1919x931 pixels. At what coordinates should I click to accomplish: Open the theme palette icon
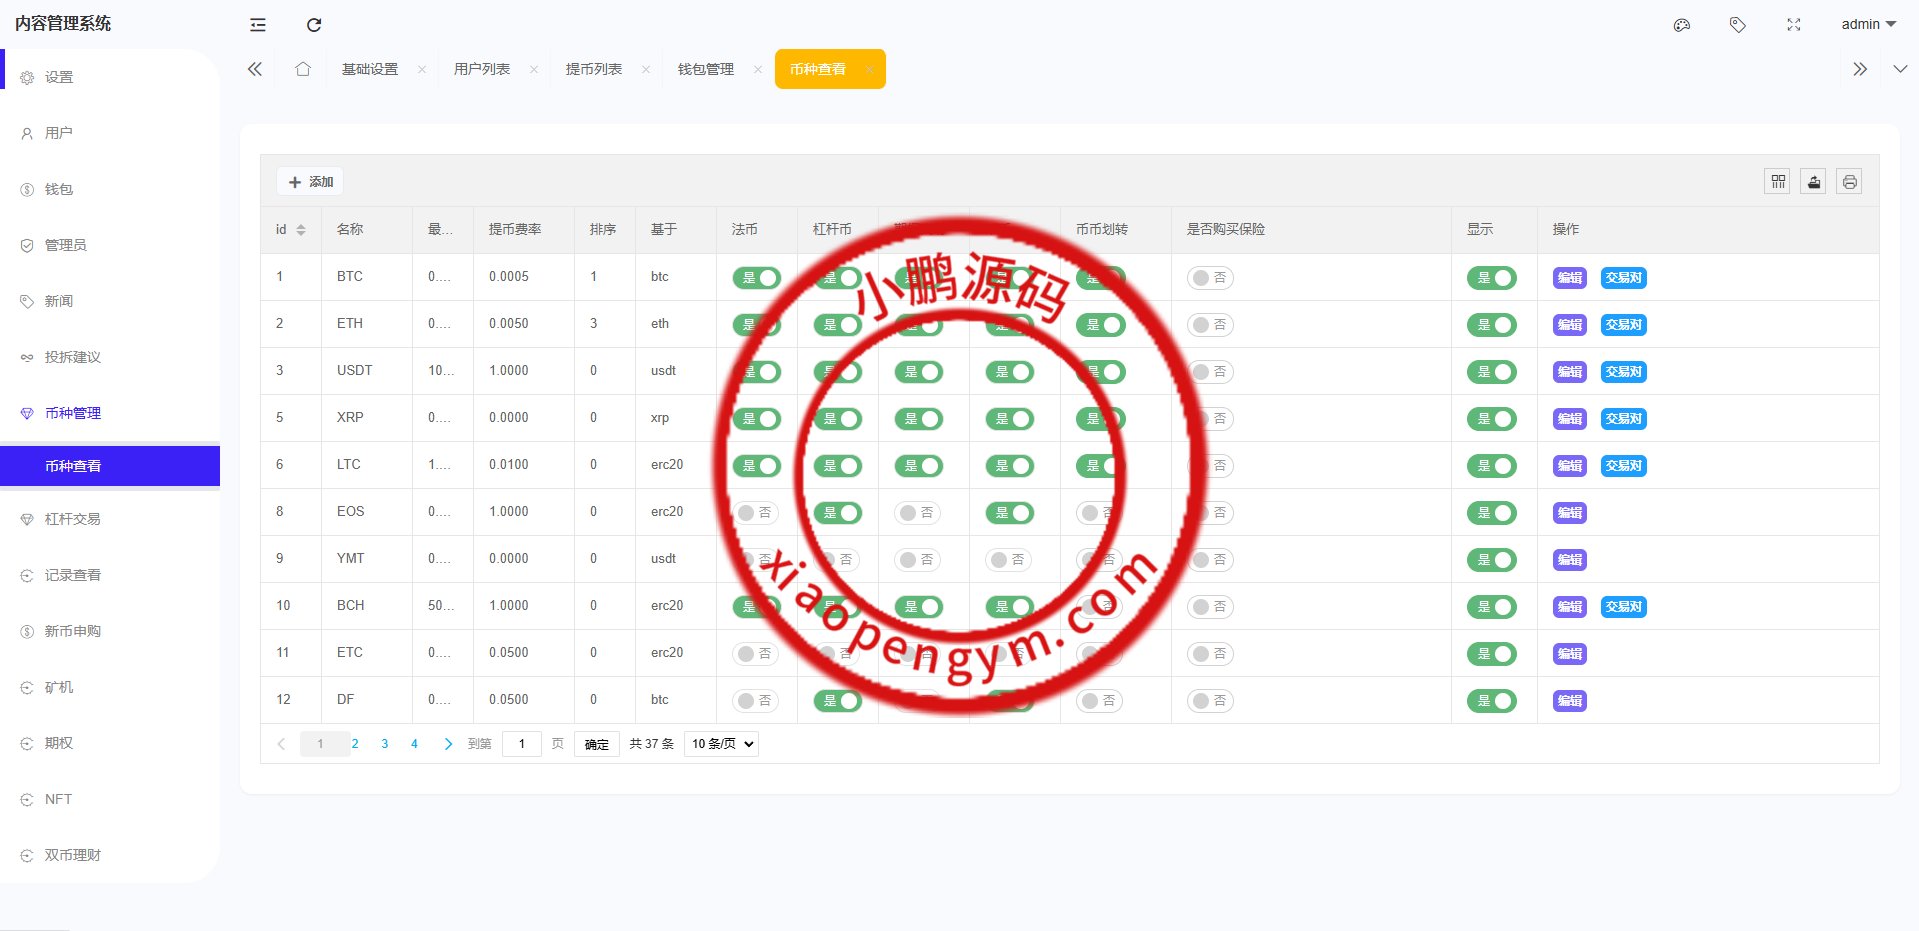click(1682, 25)
